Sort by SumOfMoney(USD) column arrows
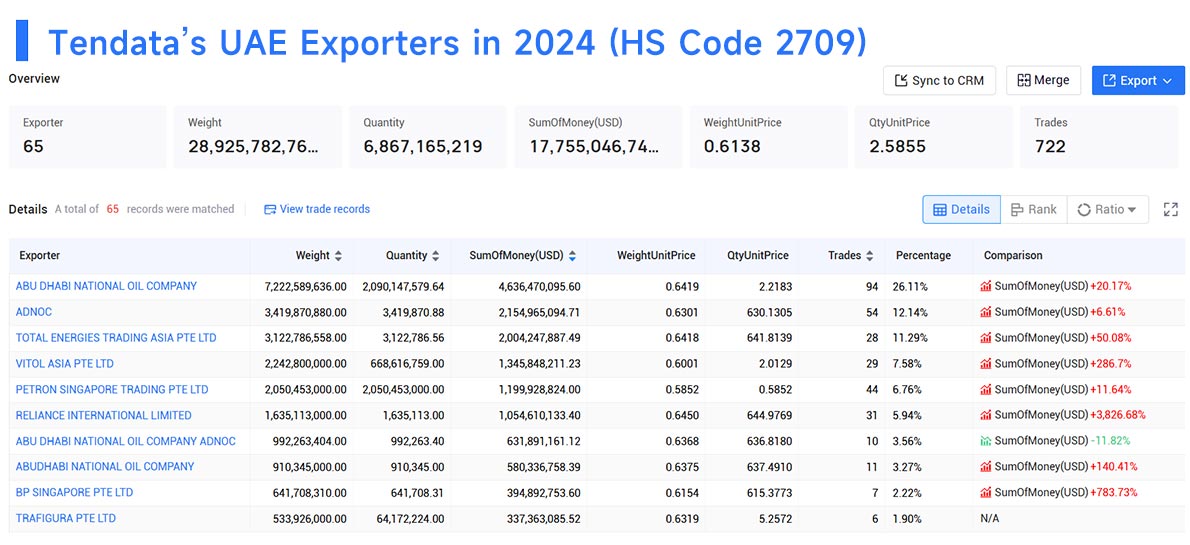 (x=572, y=256)
